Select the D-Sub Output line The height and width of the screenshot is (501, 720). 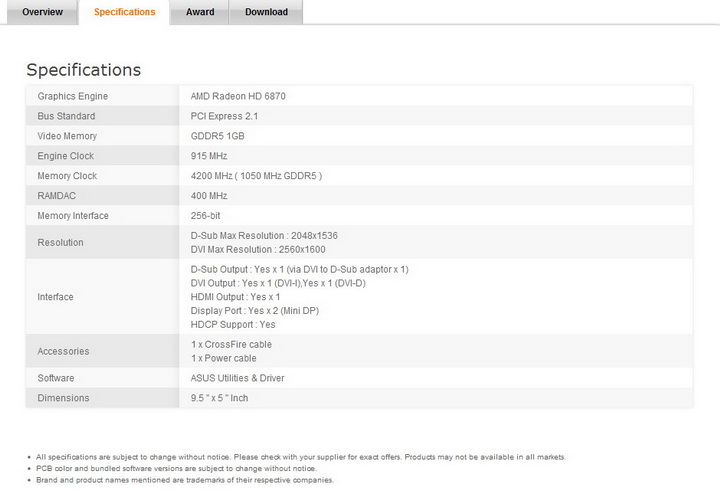click(x=299, y=269)
